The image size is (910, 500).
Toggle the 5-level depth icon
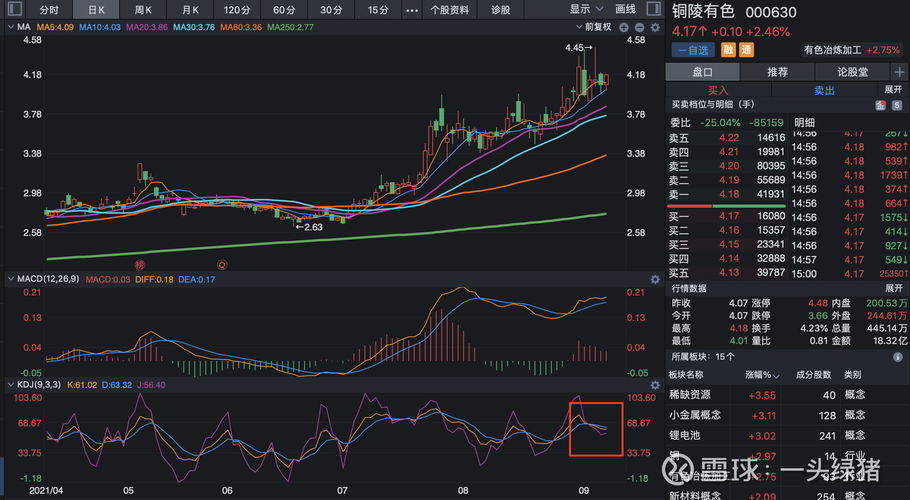pyautogui.click(x=897, y=105)
